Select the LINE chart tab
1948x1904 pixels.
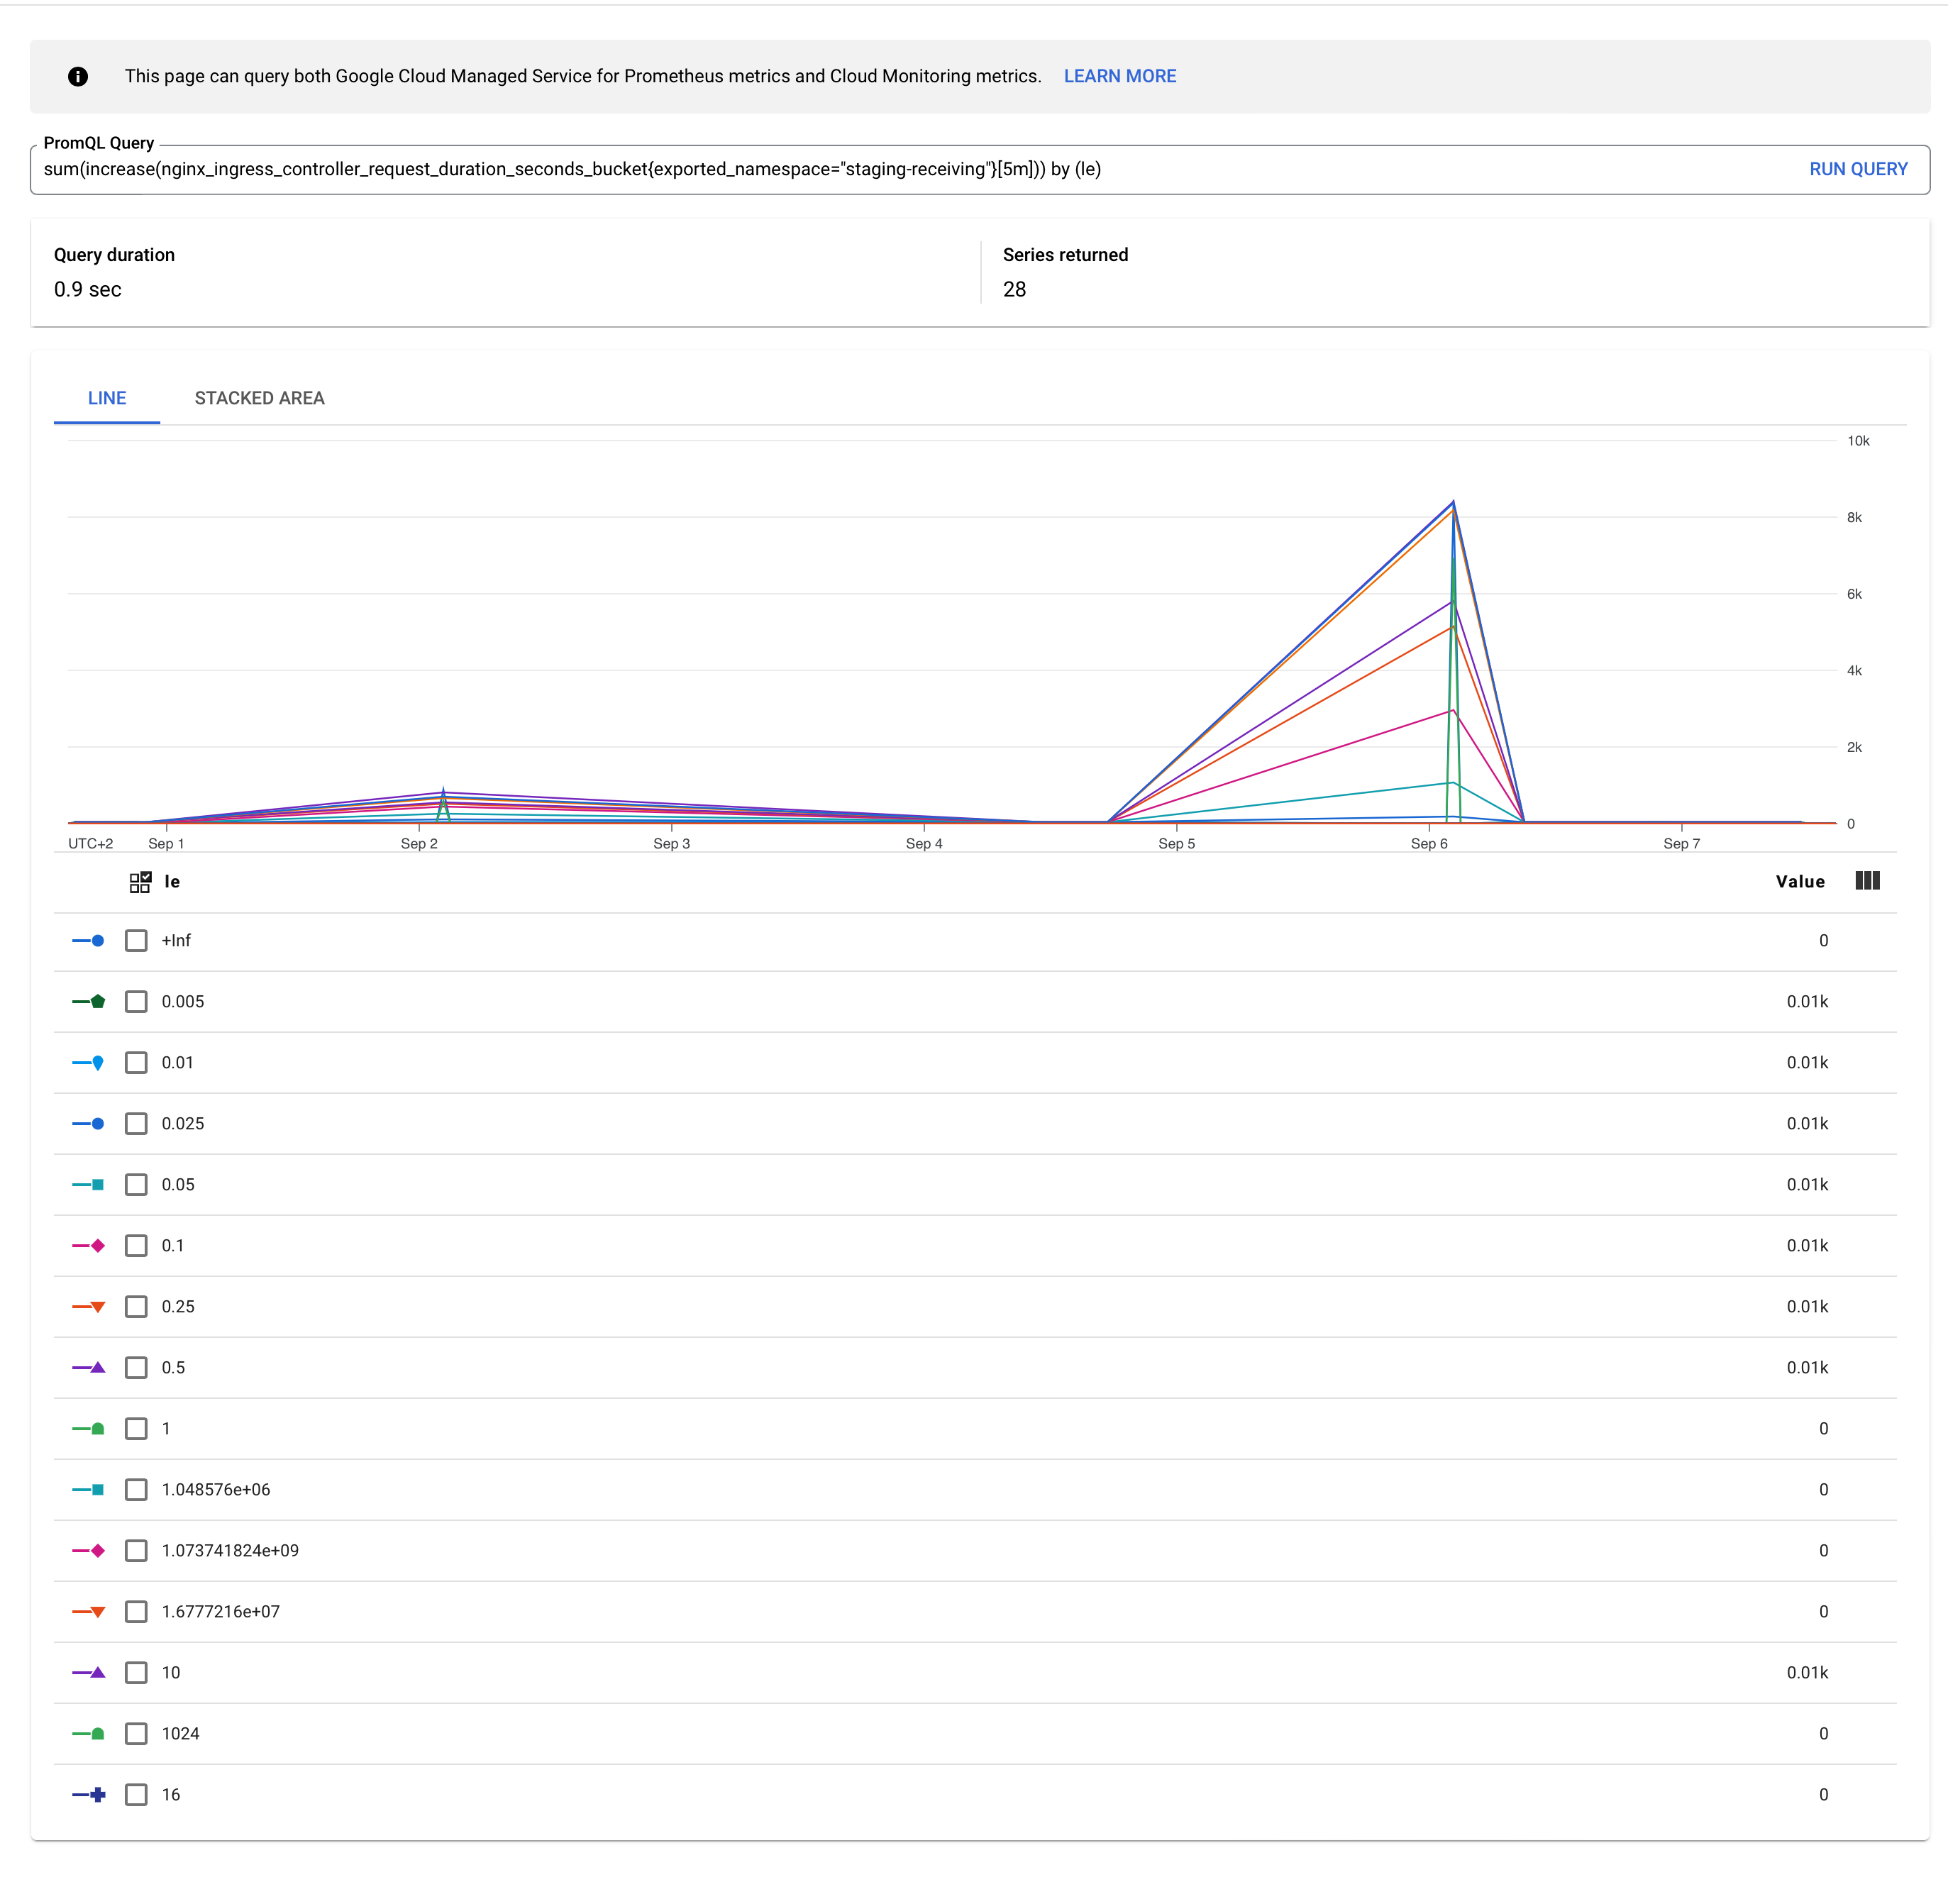tap(106, 397)
